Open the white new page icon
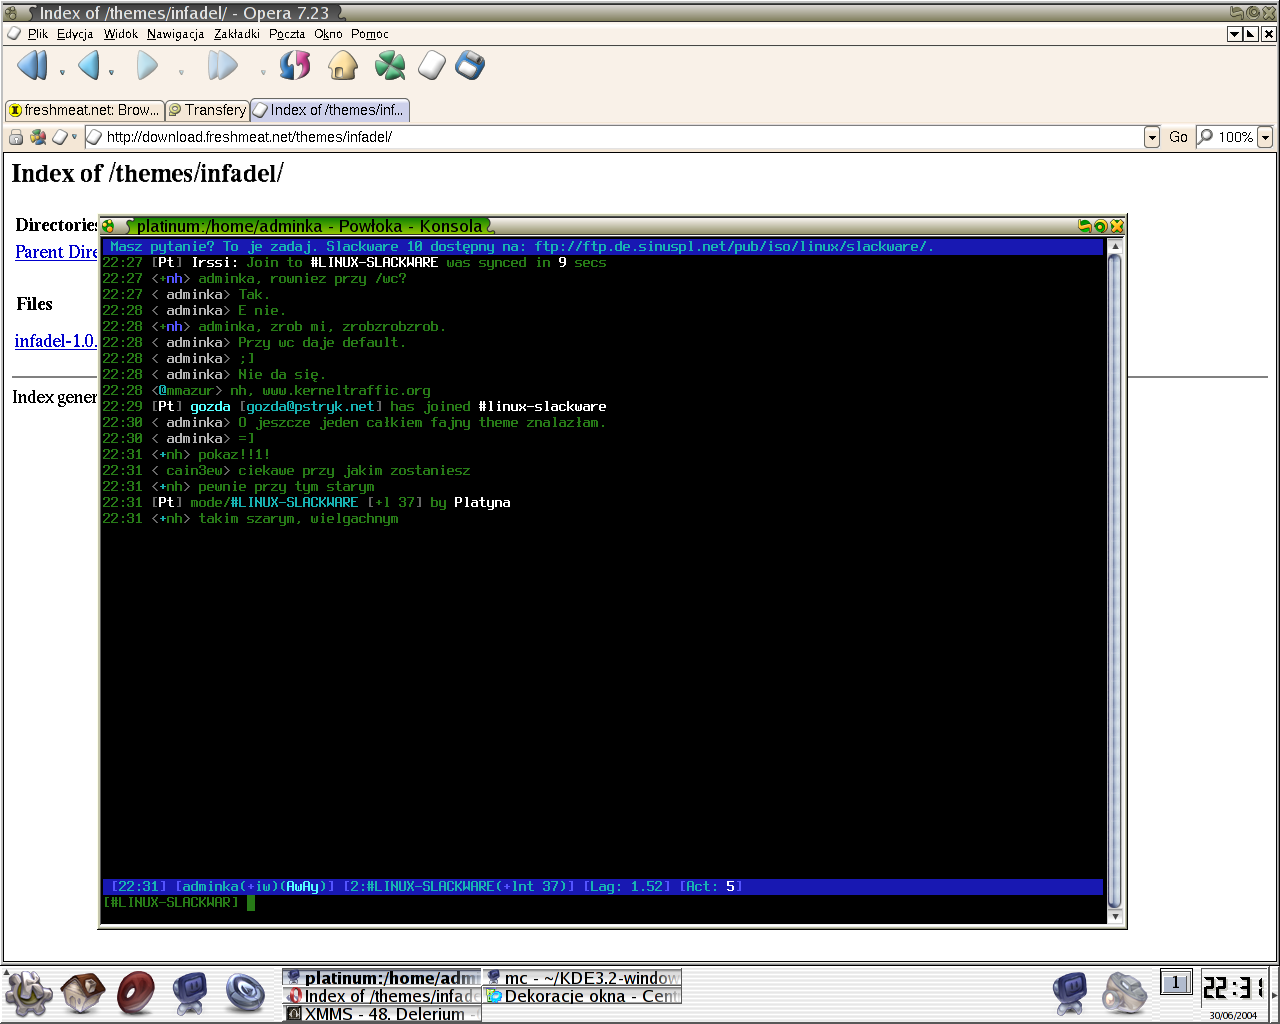 pyautogui.click(x=431, y=66)
